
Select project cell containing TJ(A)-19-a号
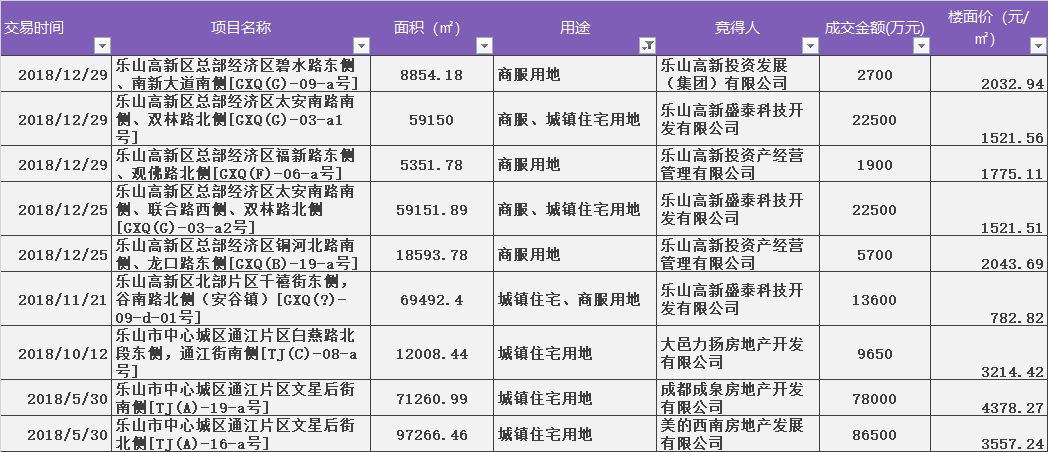tap(241, 398)
